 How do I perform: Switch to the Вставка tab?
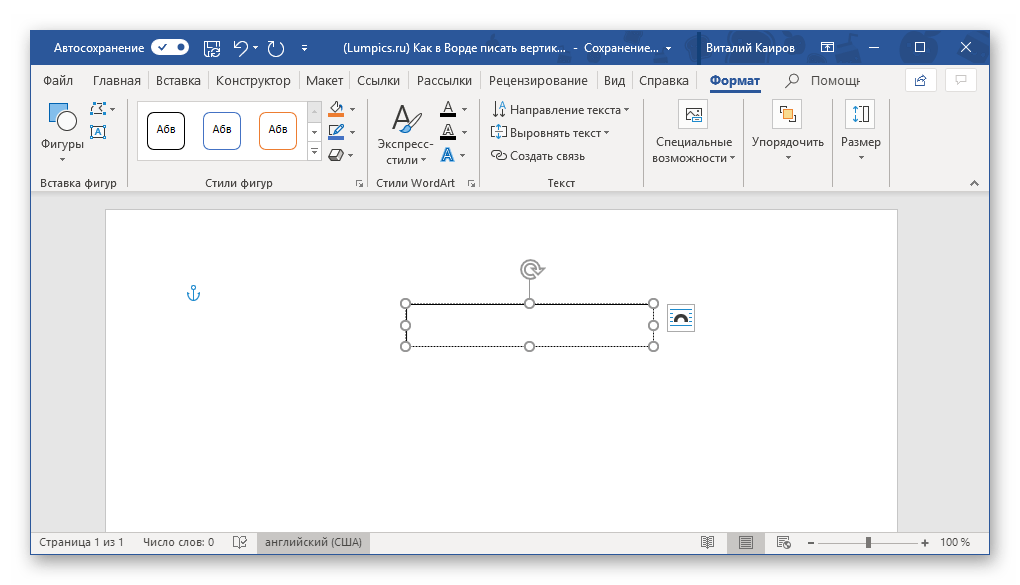178,81
